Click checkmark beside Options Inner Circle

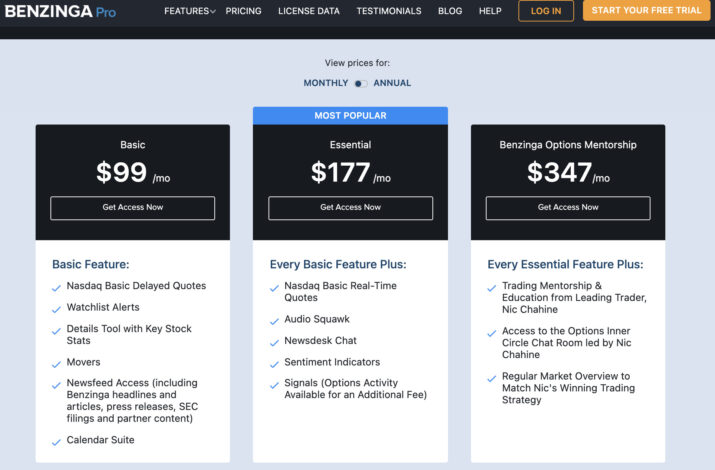[492, 333]
